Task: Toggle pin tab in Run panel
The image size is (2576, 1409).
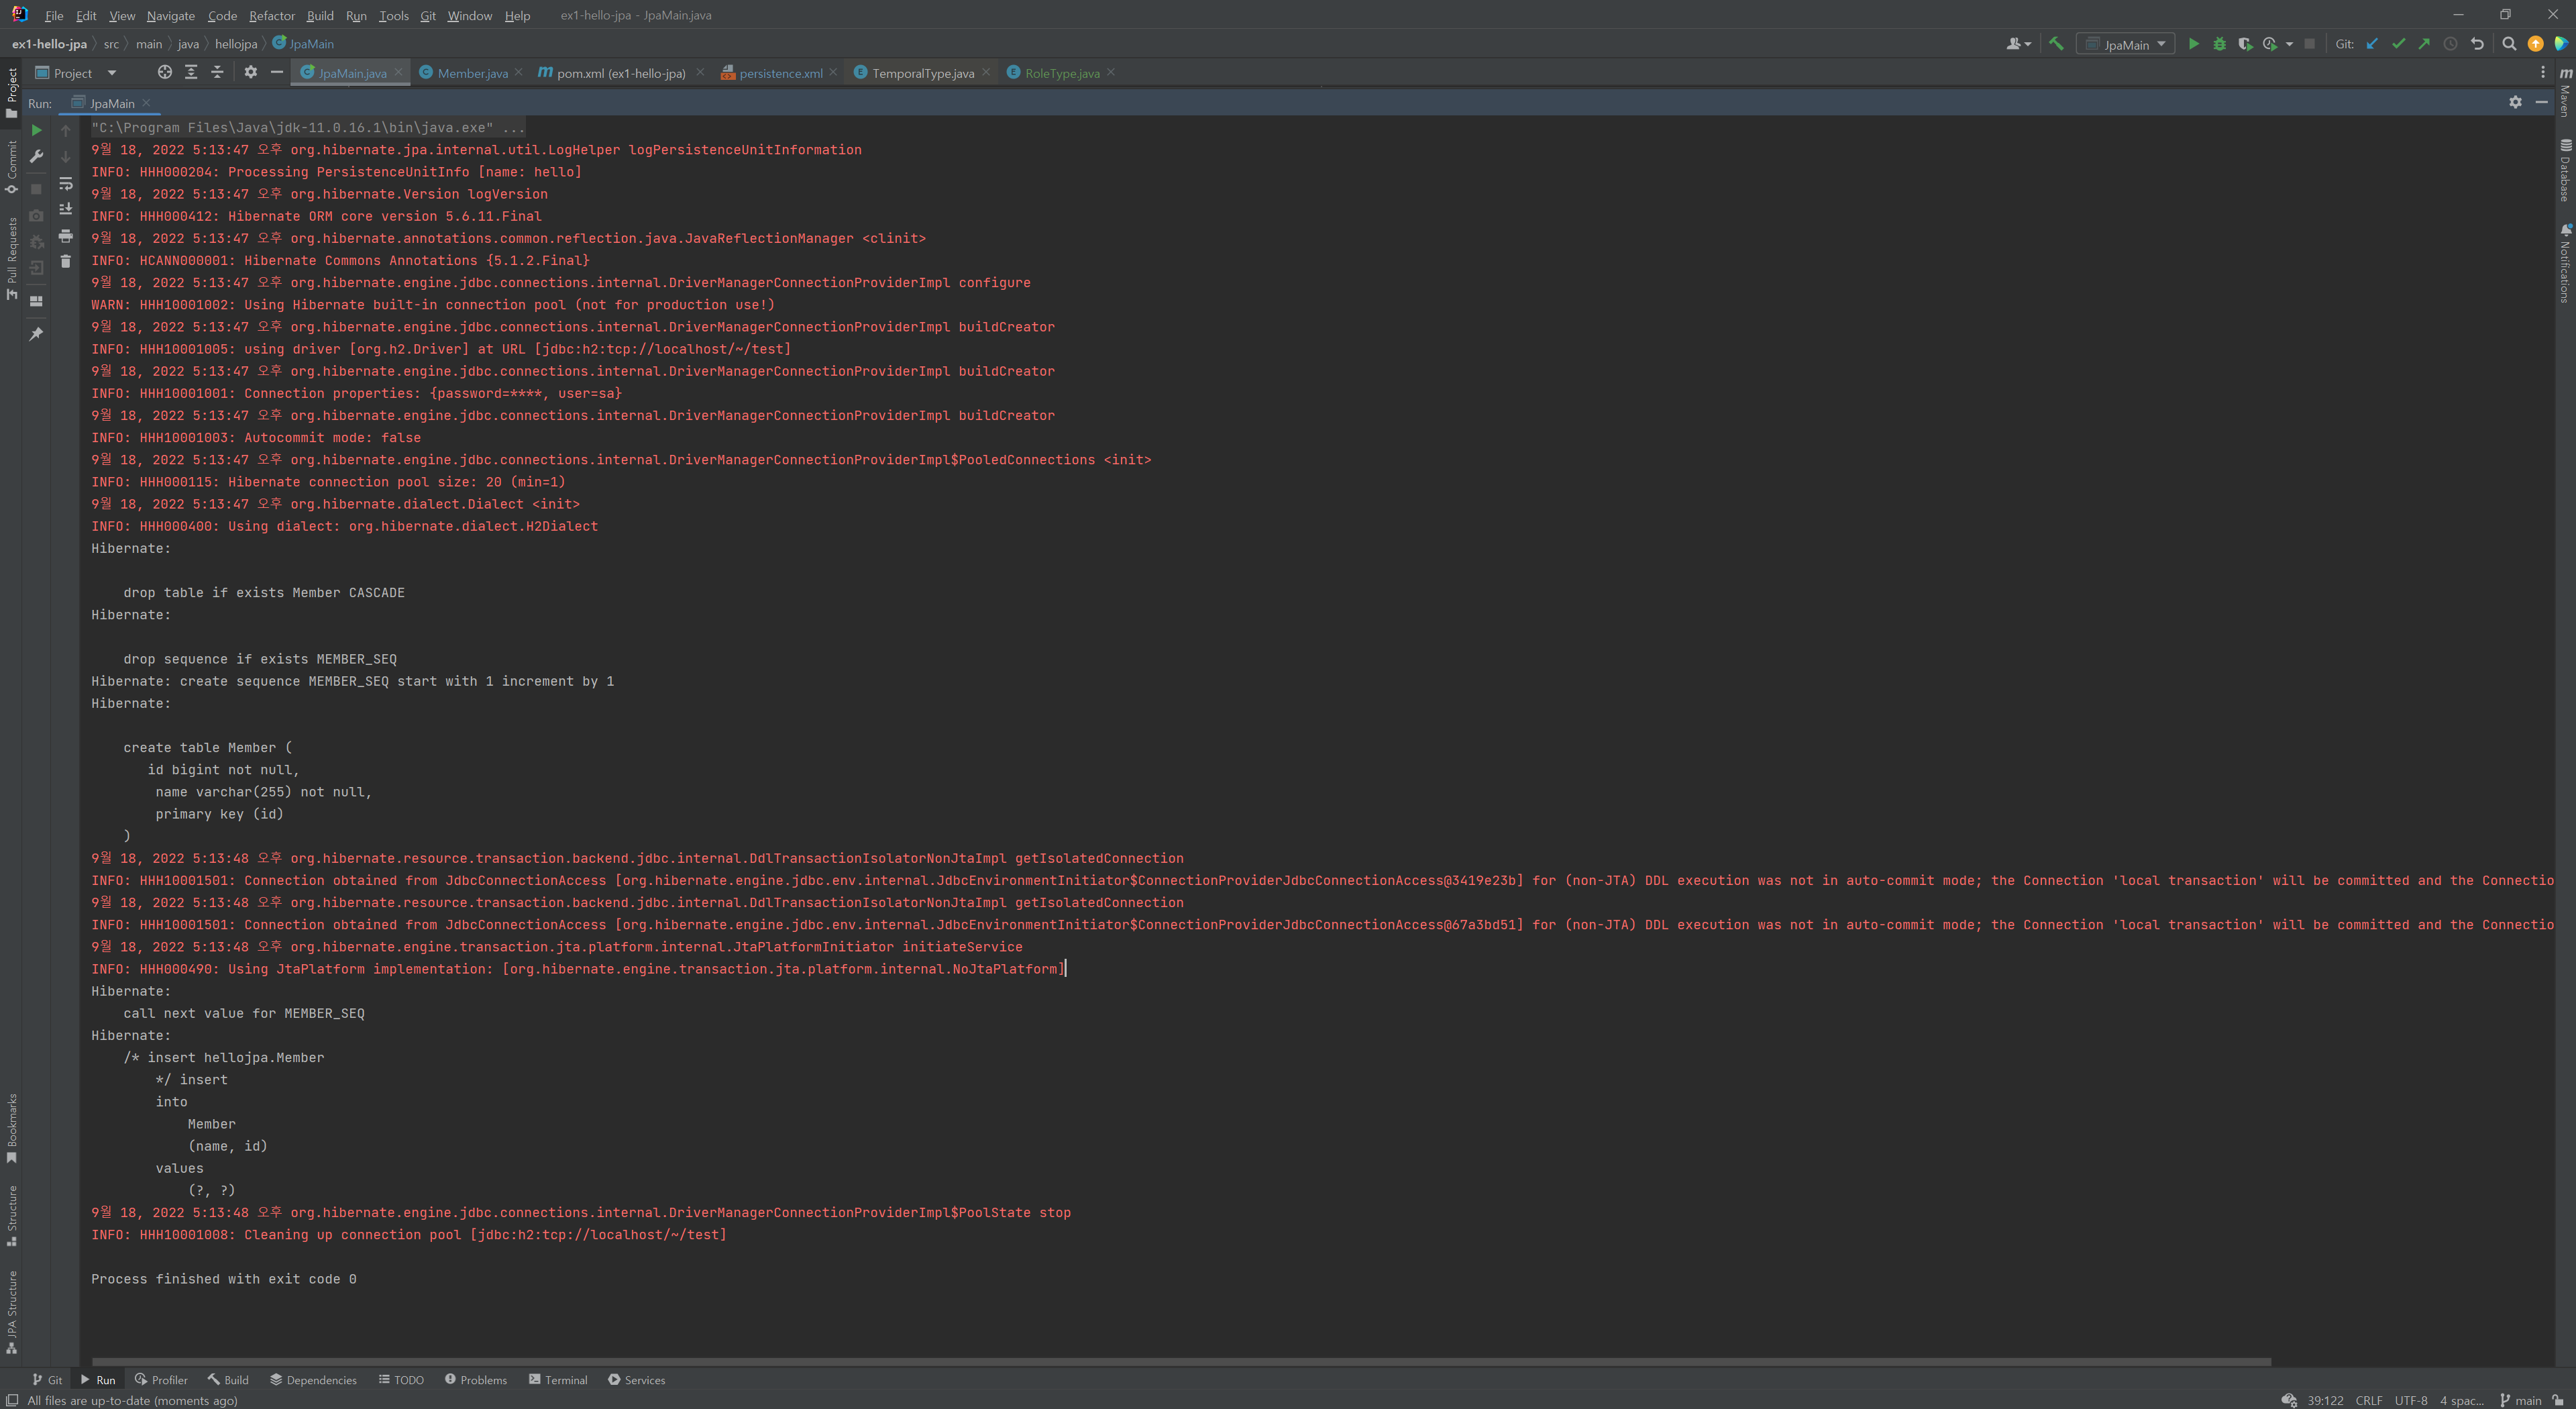Action: [x=36, y=334]
